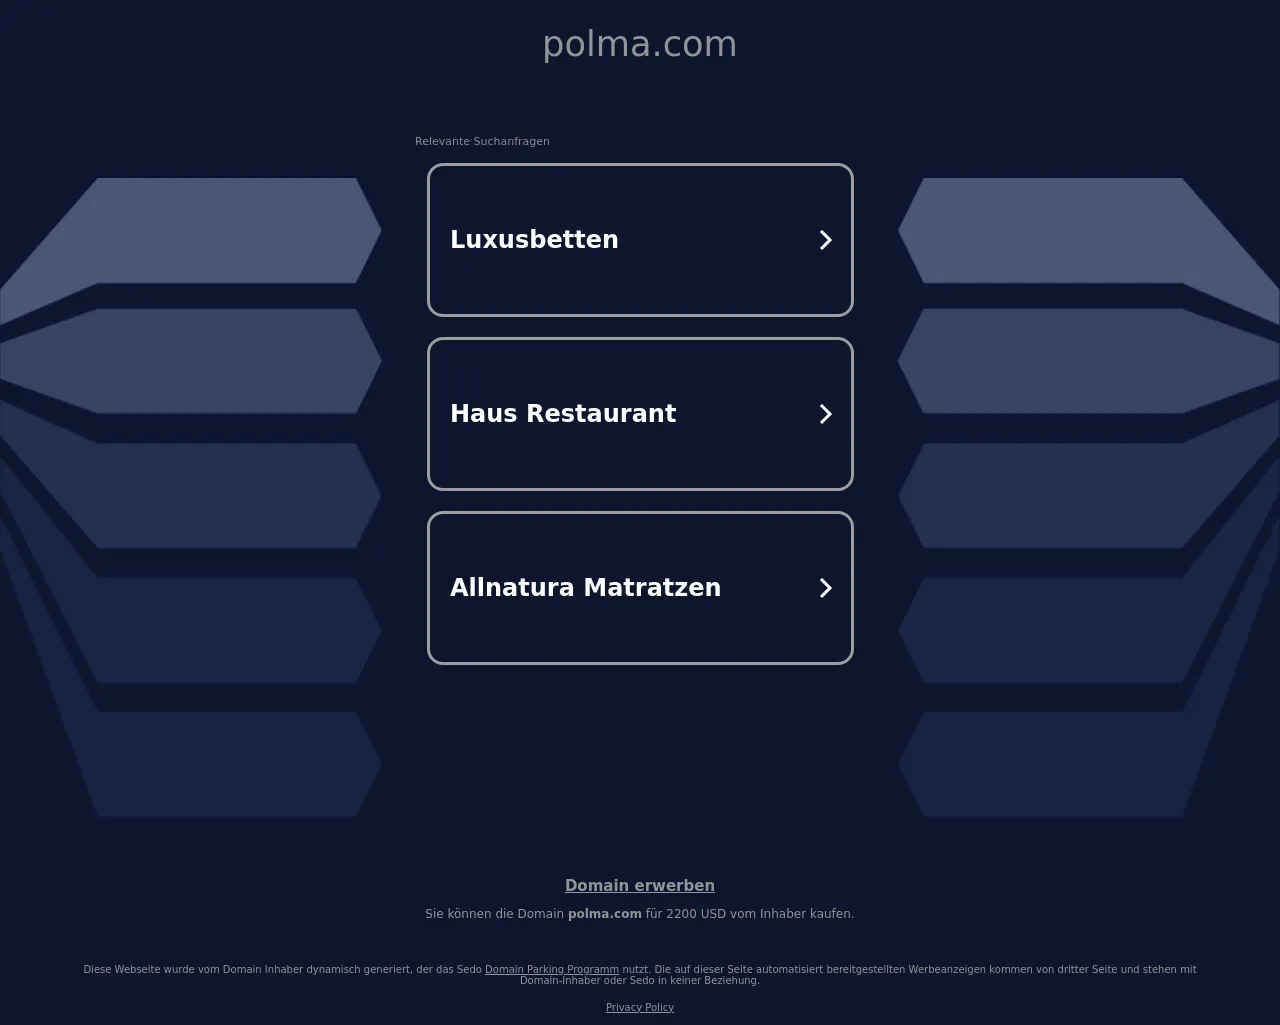This screenshot has height=1025, width=1280.
Task: Click the lightest decorative banner shape on the right
Action: click(1090, 231)
